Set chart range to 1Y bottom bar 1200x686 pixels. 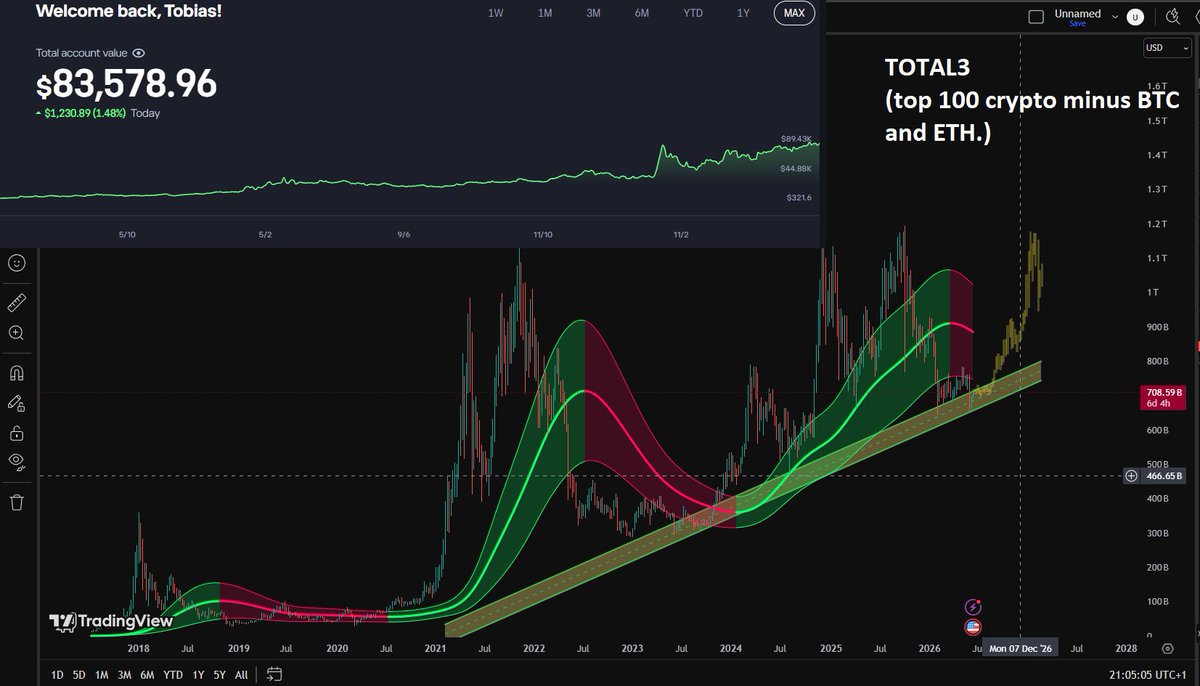tap(198, 674)
